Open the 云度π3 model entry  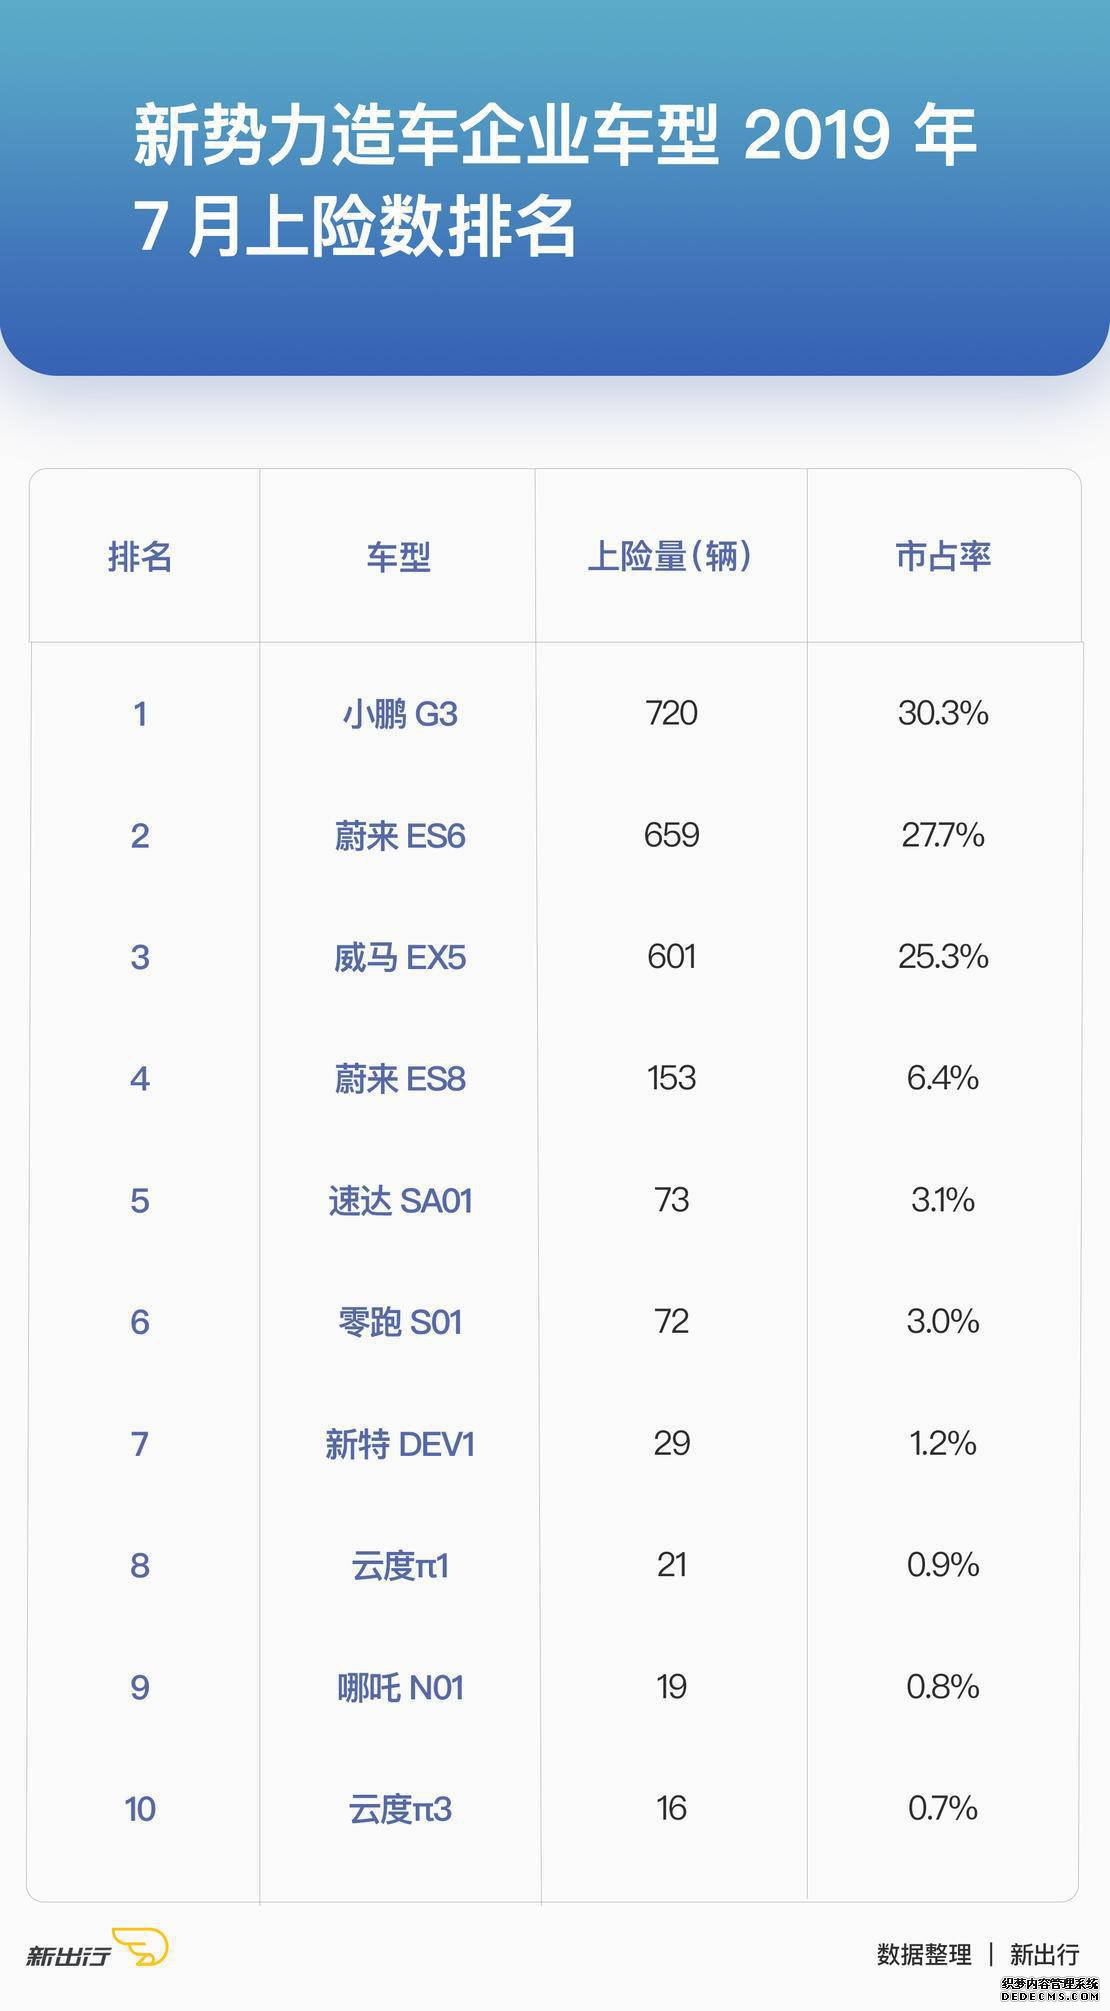click(400, 1809)
